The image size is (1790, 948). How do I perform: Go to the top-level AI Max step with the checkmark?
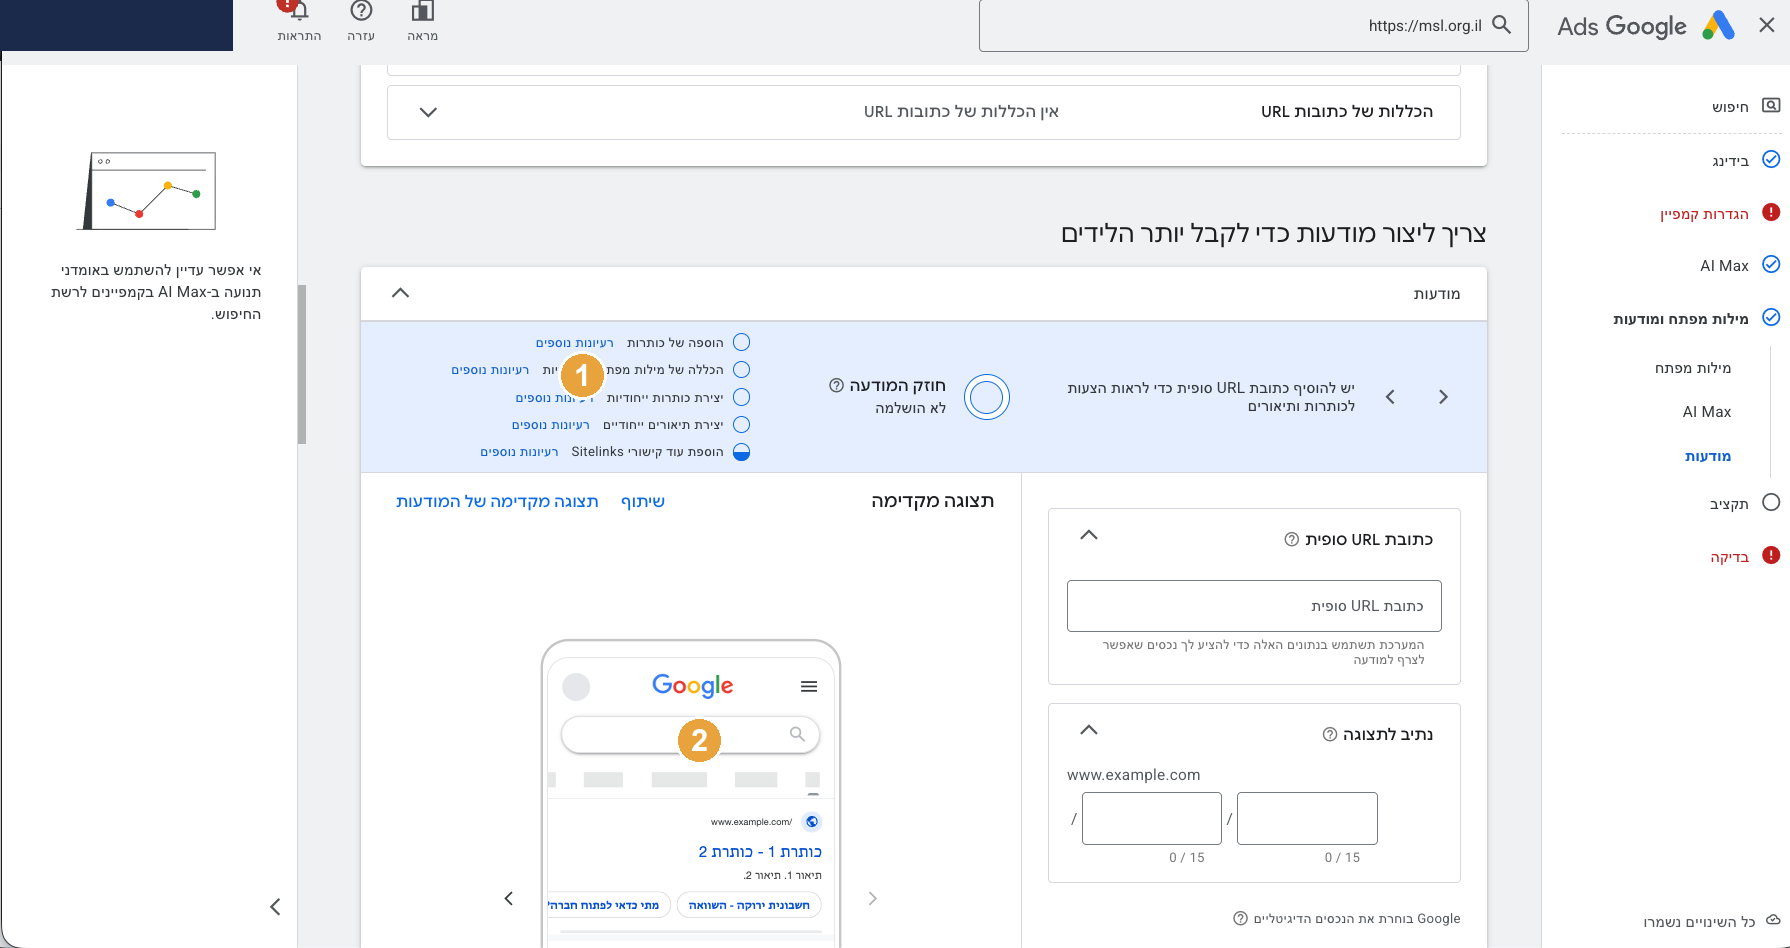pos(1724,265)
